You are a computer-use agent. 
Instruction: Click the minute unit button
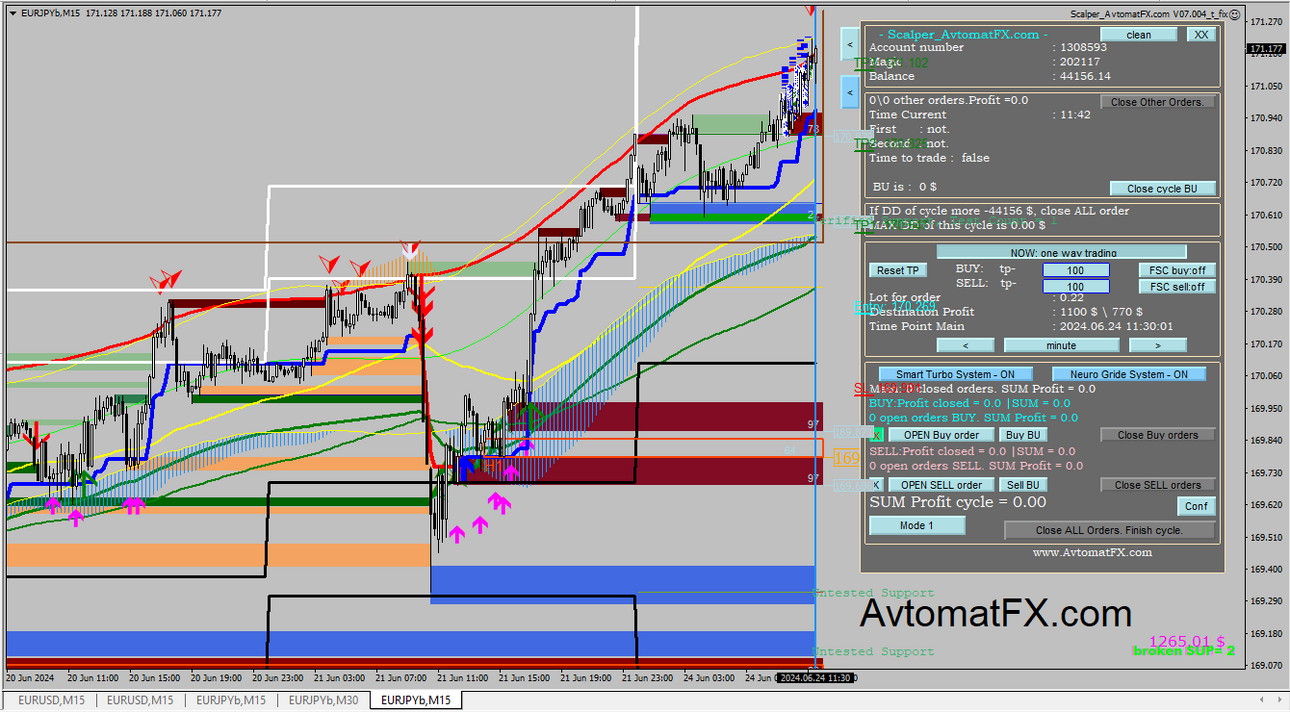pos(1061,345)
